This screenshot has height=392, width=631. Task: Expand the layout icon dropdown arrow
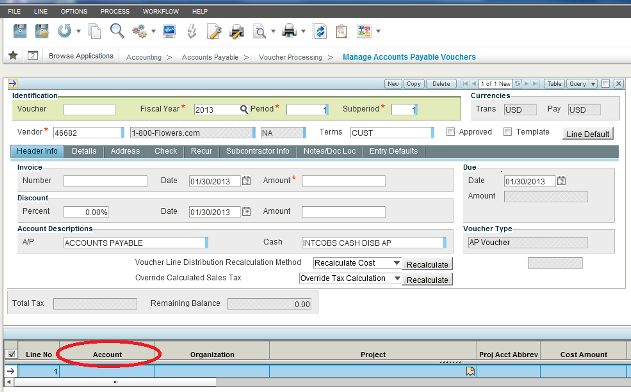378,31
